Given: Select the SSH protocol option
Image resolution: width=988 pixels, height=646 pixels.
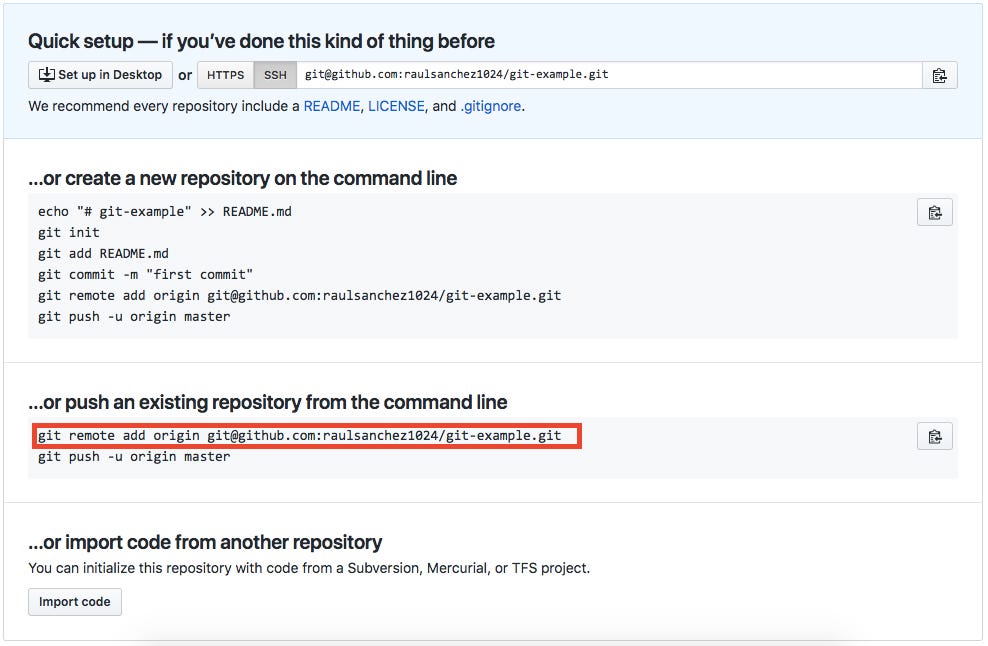Looking at the screenshot, I should pyautogui.click(x=274, y=74).
